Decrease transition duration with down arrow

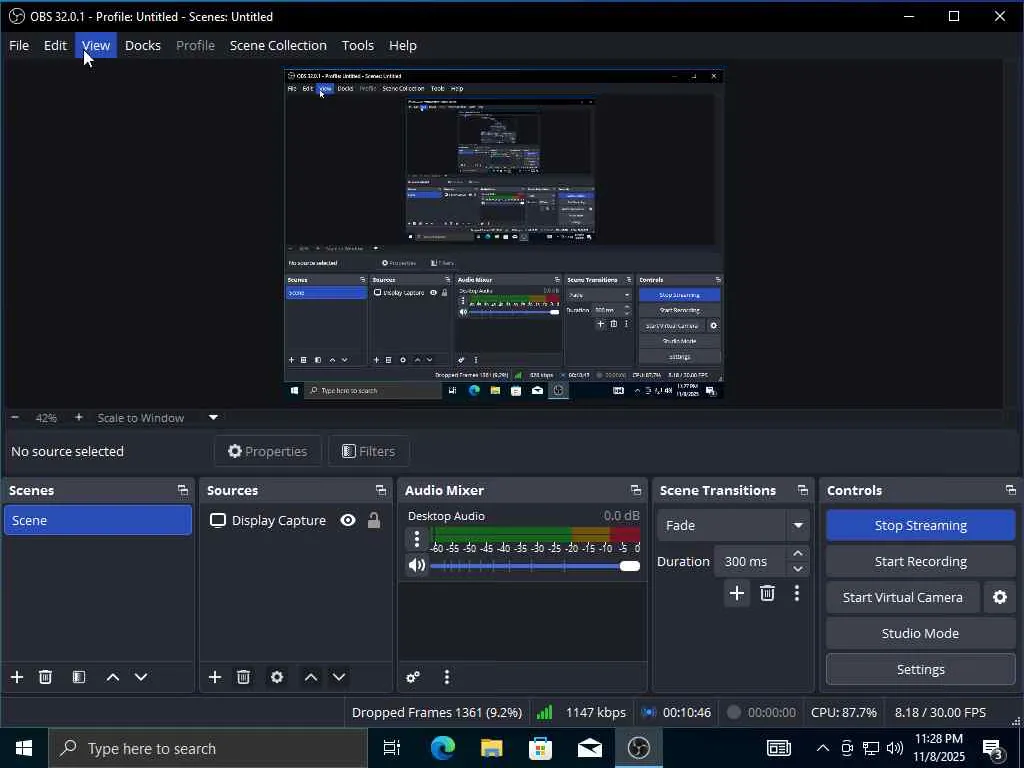click(797, 569)
